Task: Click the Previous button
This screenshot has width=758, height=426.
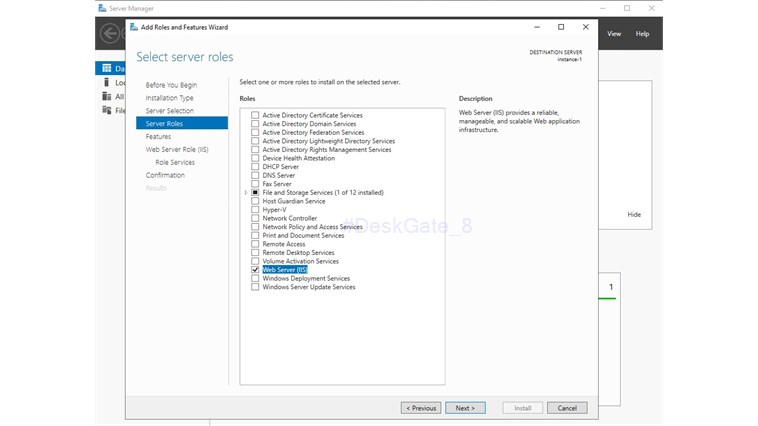Action: (x=421, y=408)
